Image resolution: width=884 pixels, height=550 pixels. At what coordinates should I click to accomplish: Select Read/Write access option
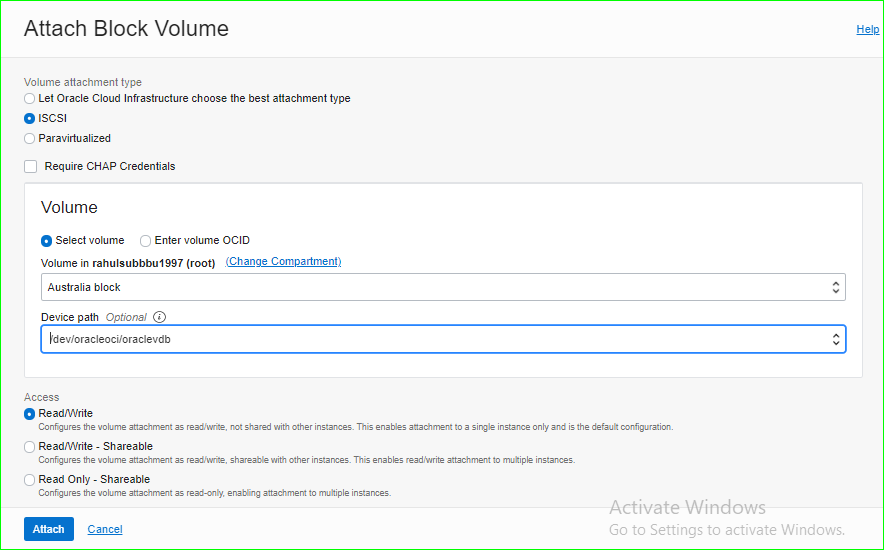tap(30, 414)
